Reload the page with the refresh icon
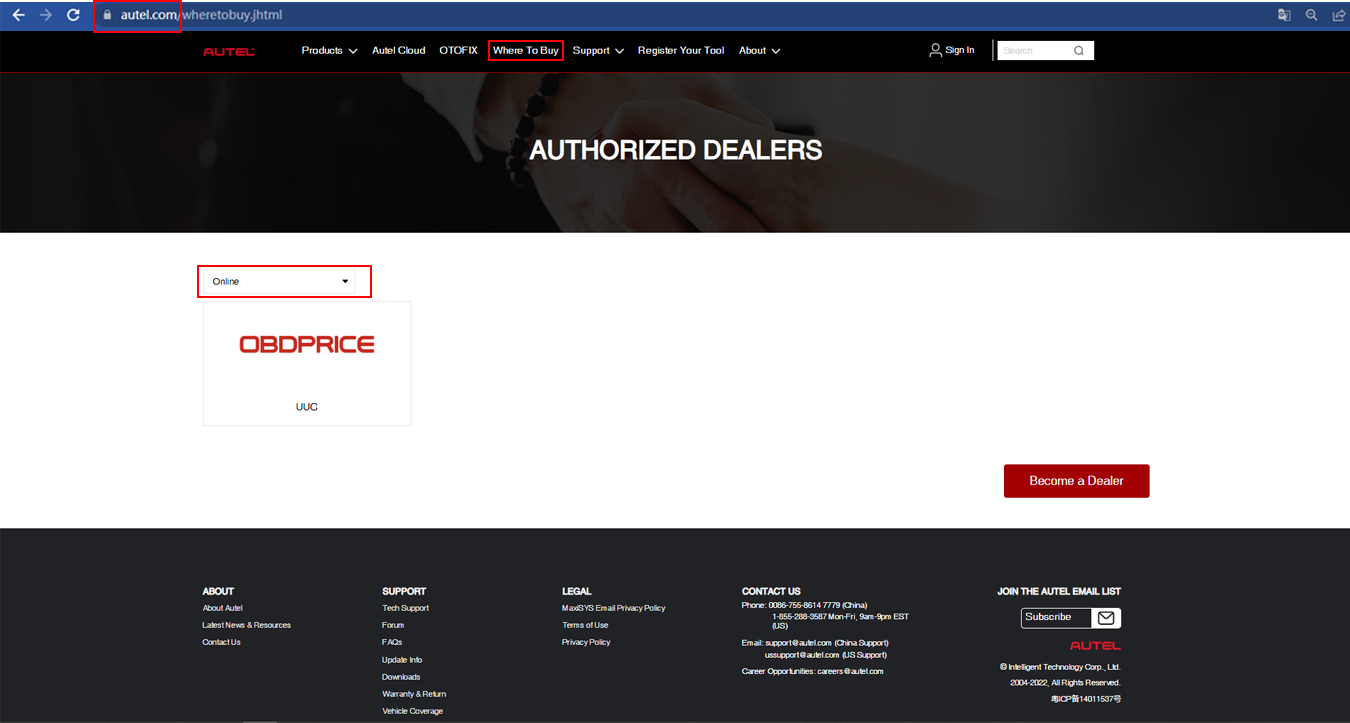 [73, 15]
